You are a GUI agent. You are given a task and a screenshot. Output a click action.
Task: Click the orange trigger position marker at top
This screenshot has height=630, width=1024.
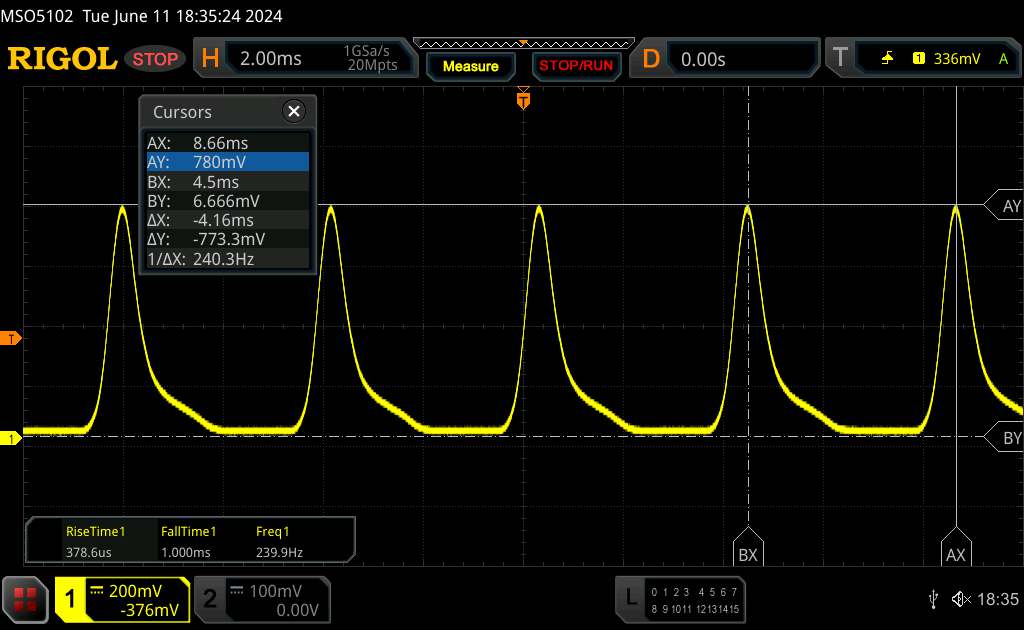[x=522, y=98]
